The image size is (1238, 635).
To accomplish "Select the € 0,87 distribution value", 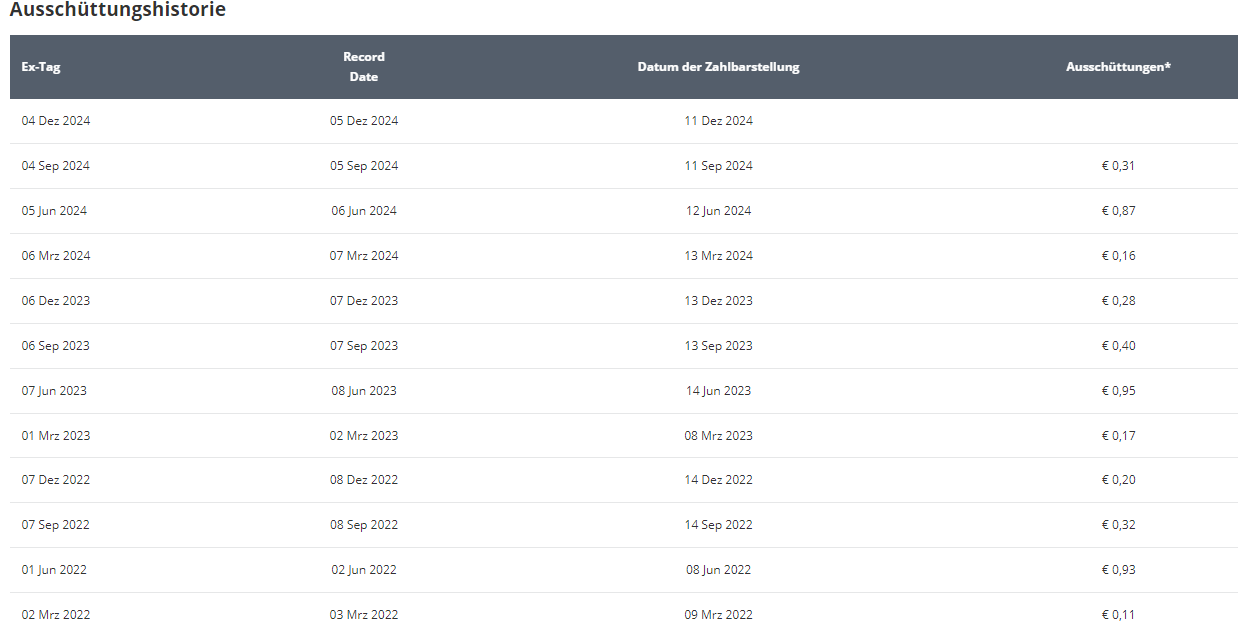I will 1118,211.
